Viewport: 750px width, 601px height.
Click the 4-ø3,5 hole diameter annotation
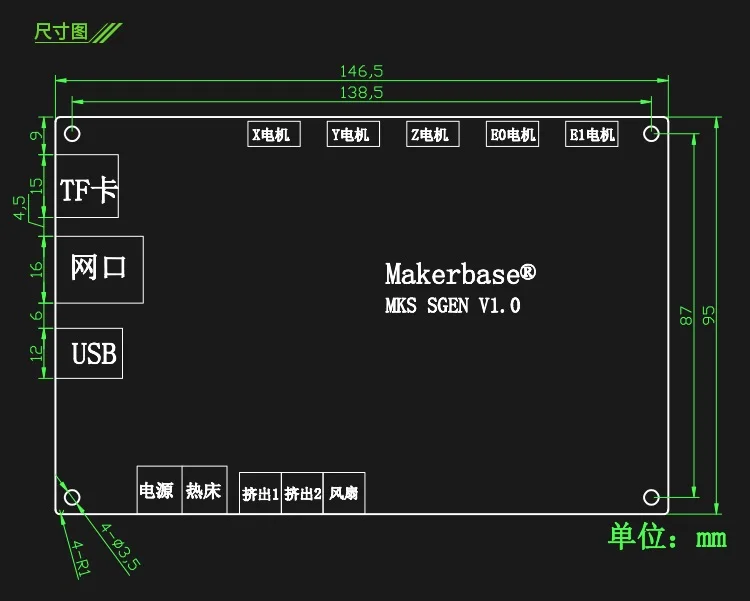(120, 547)
